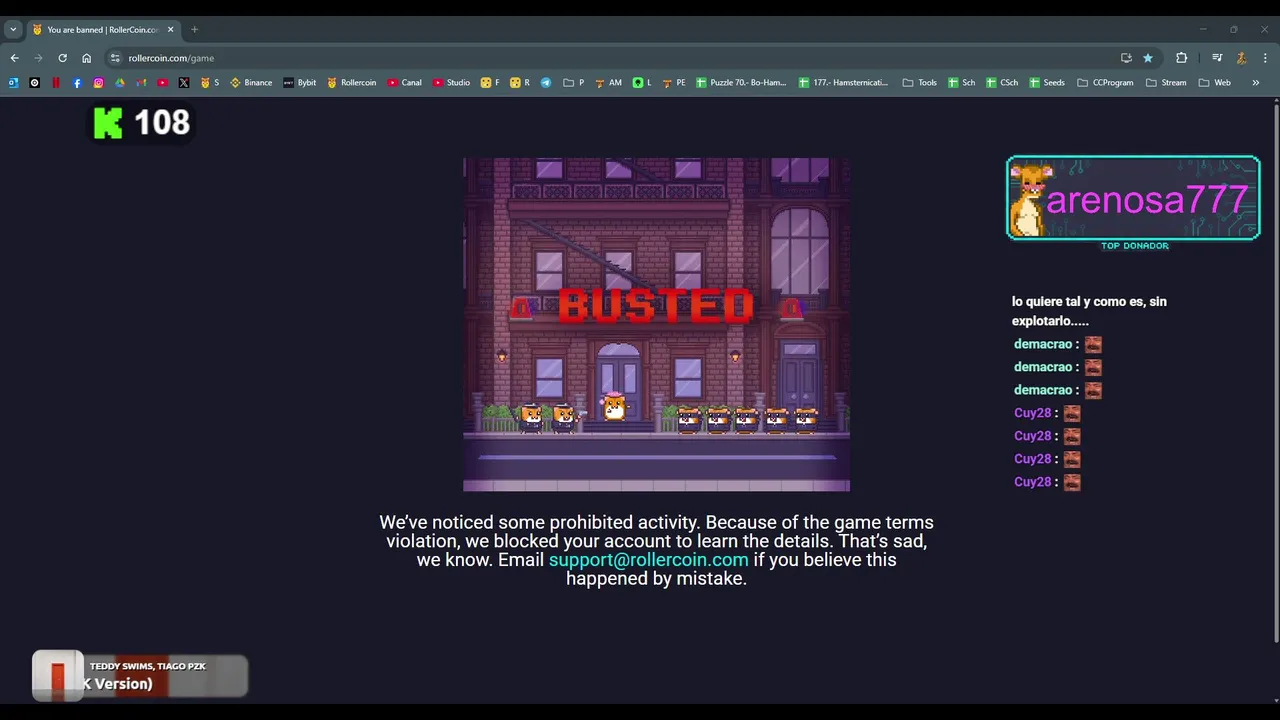Open the Outlook bookmark icon
Viewport: 1280px width, 720px height.
click(13, 83)
